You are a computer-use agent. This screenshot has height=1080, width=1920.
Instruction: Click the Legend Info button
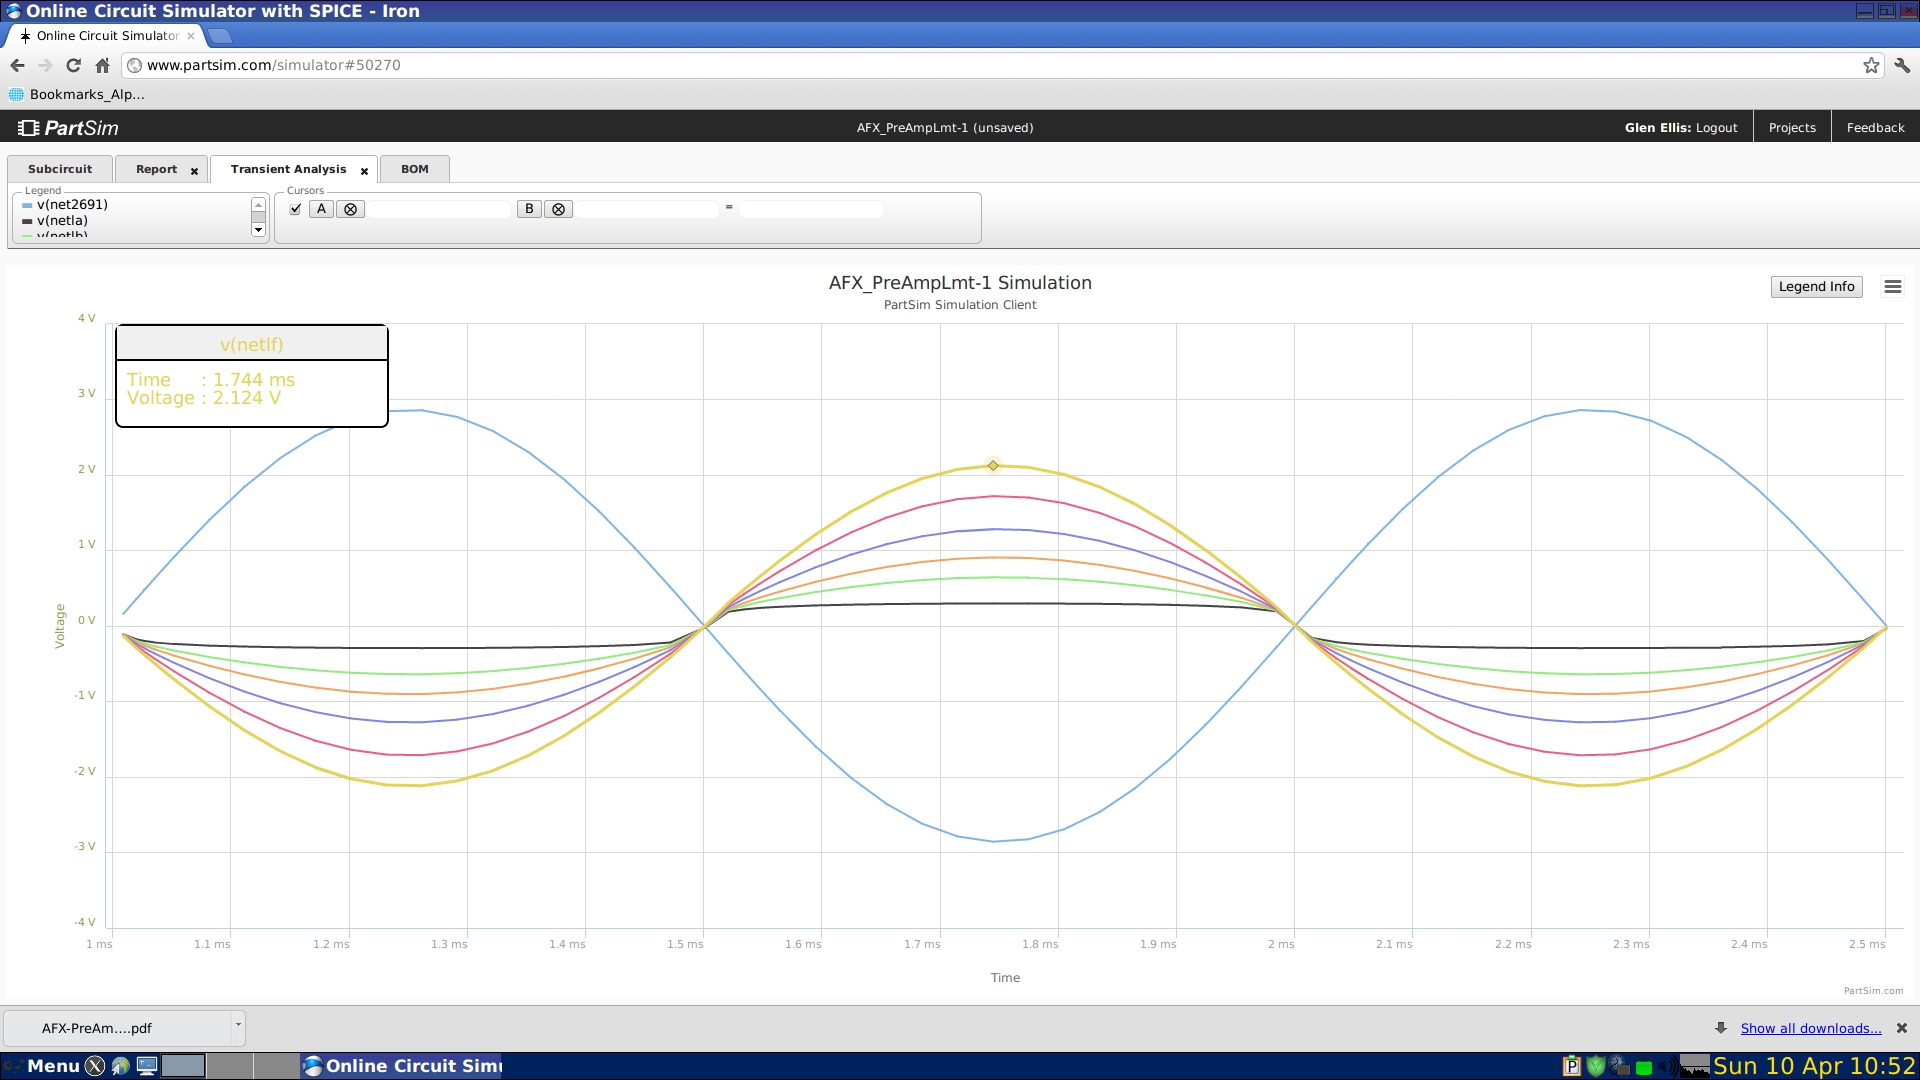tap(1816, 287)
